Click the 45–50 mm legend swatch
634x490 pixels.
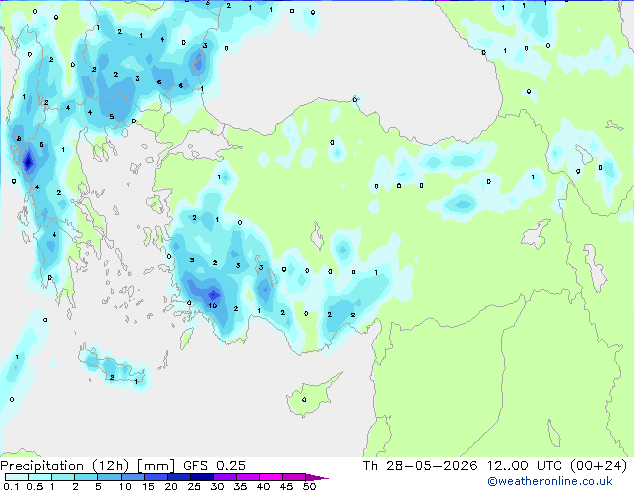(294, 477)
